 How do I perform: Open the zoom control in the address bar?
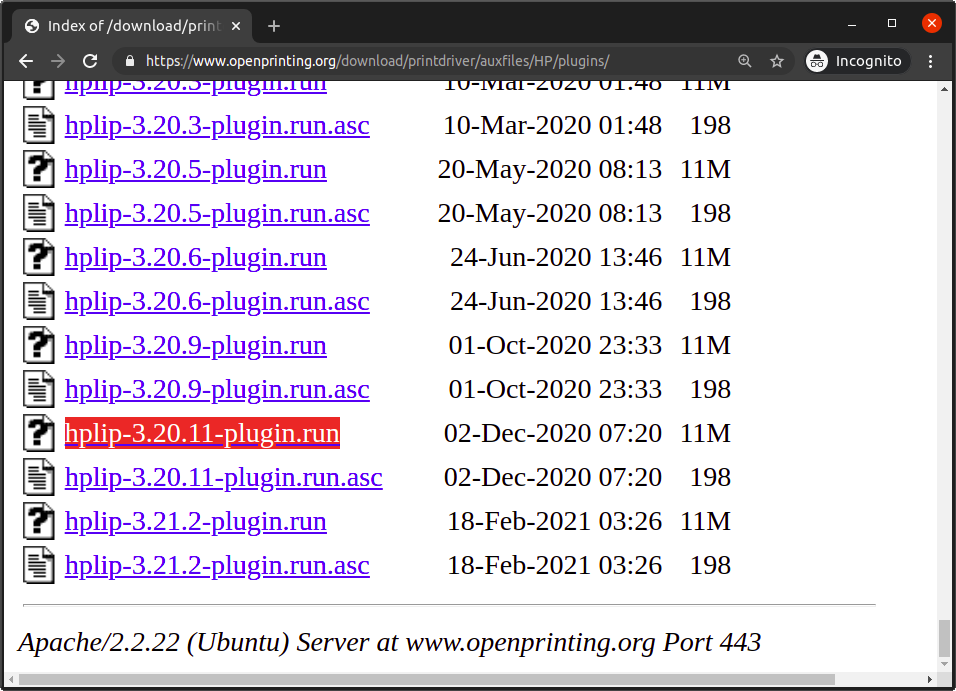tap(744, 61)
